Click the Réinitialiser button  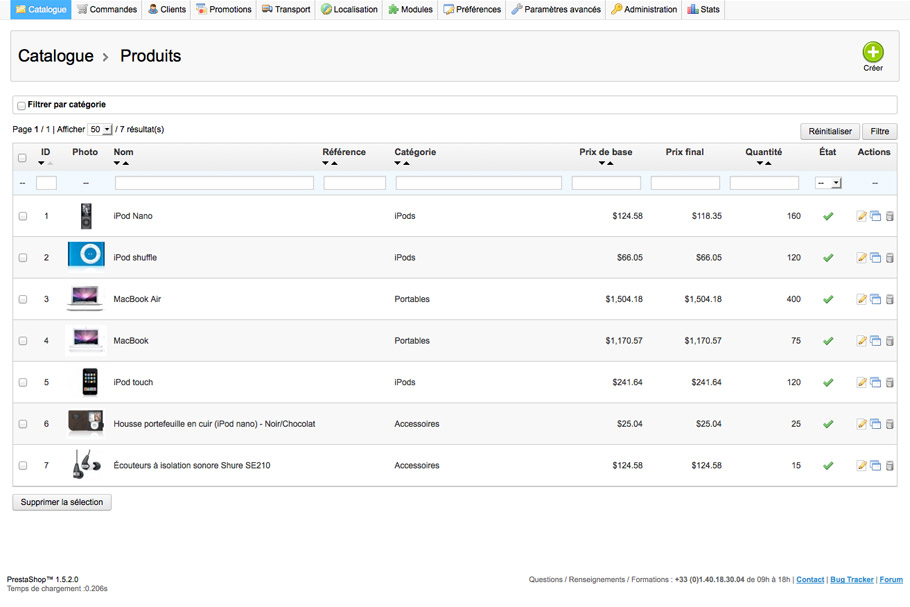coord(830,131)
